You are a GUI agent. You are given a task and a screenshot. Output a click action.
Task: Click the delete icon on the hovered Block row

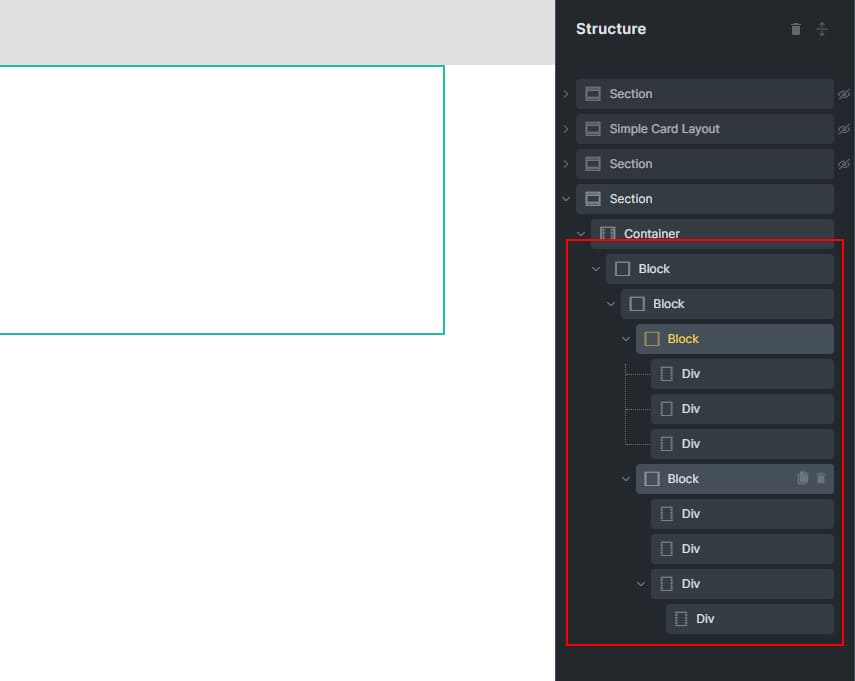(x=821, y=478)
